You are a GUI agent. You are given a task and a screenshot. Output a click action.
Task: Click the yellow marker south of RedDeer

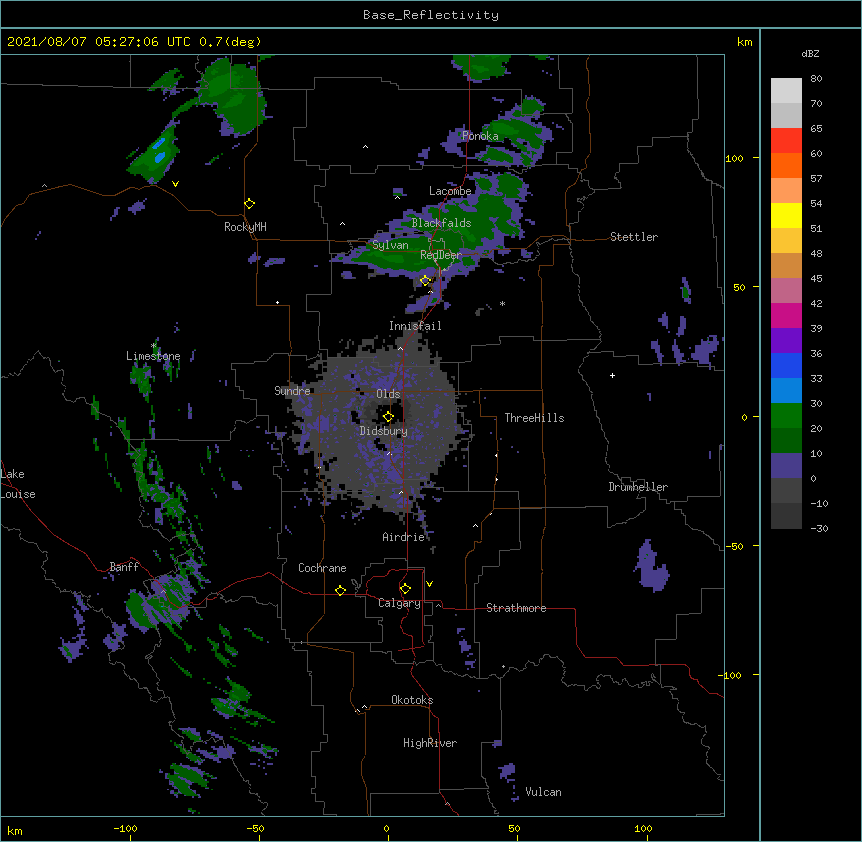pyautogui.click(x=425, y=281)
